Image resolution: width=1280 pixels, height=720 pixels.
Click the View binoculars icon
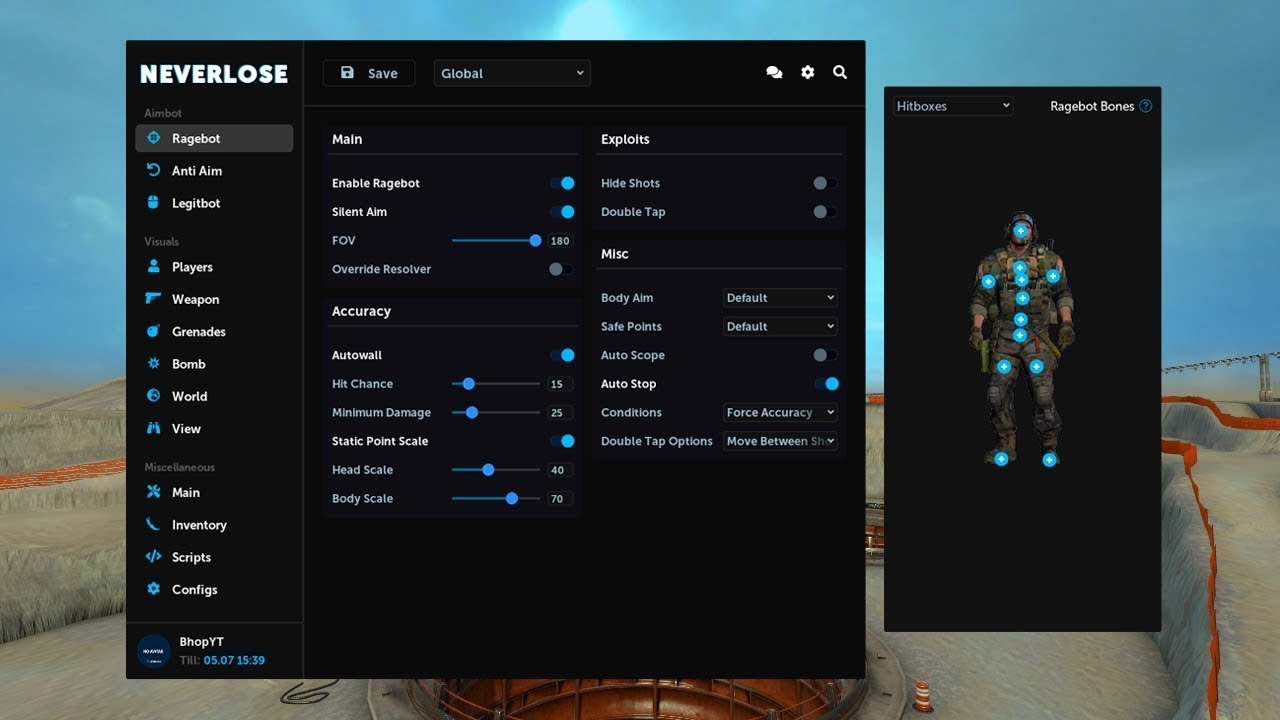click(153, 427)
